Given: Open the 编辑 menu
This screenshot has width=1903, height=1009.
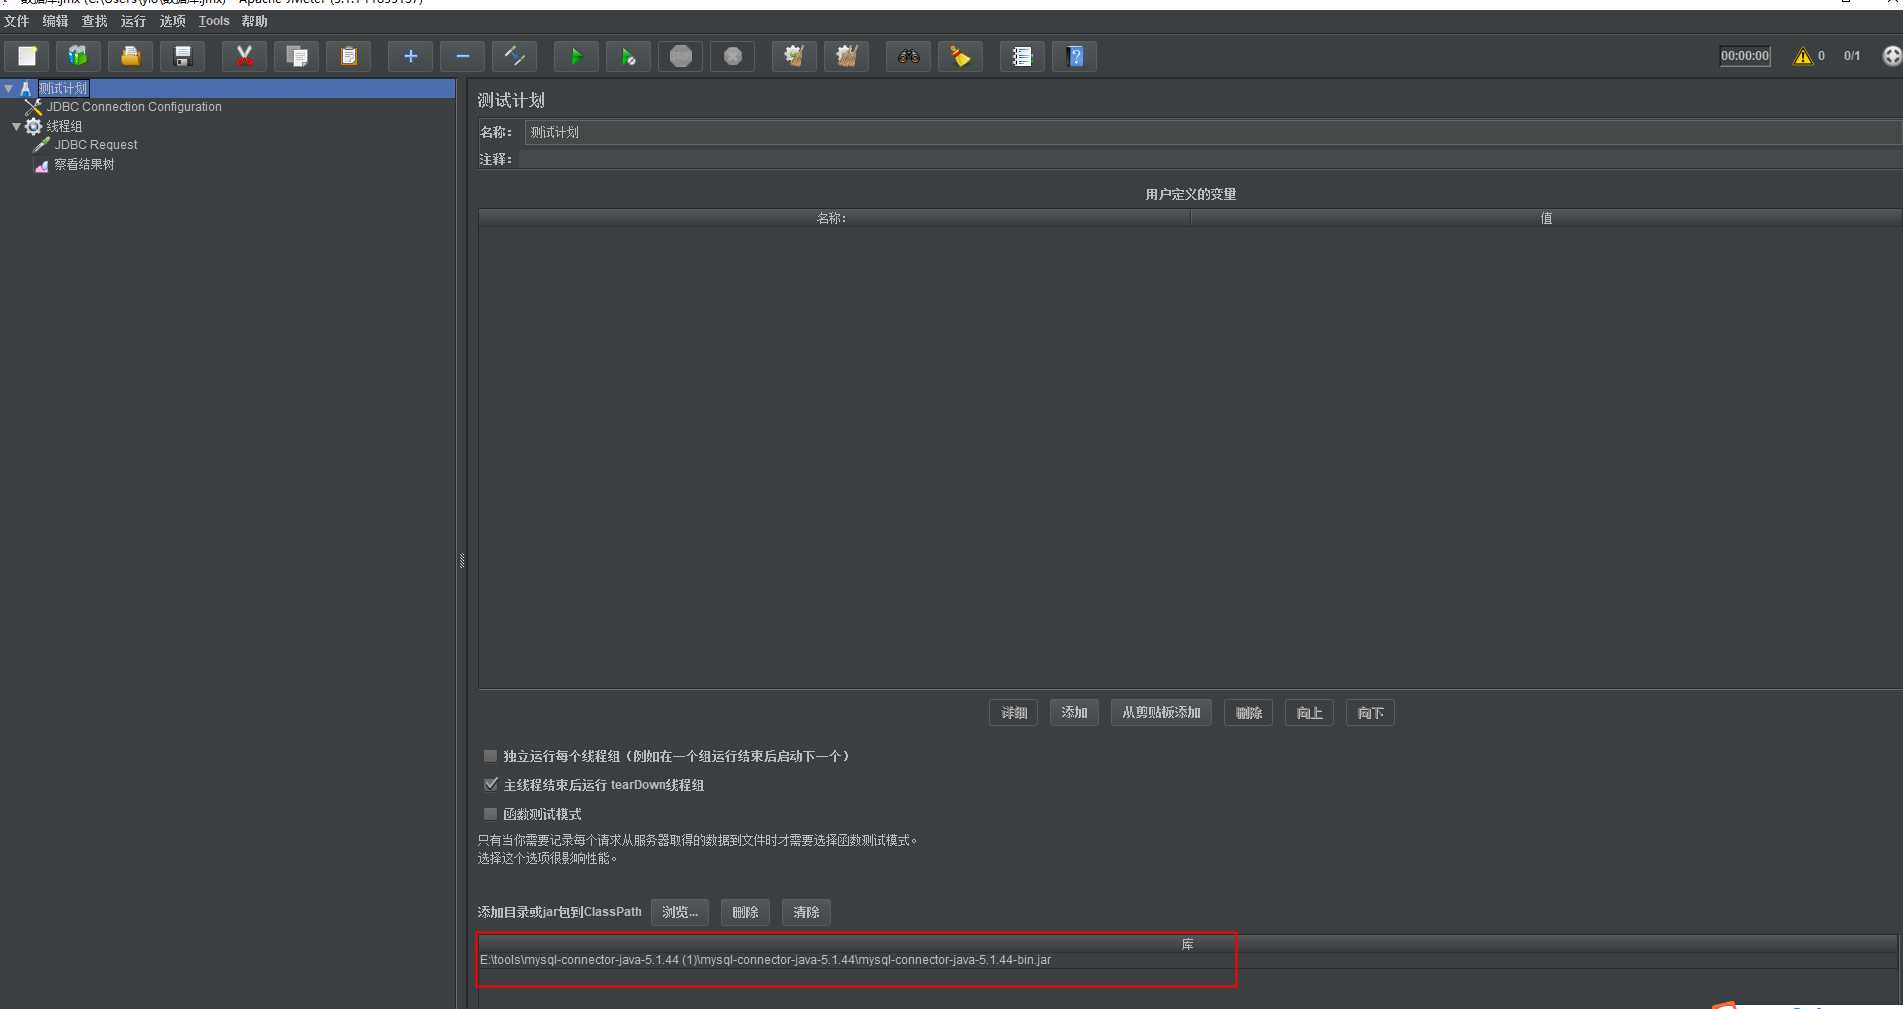Looking at the screenshot, I should 56,21.
